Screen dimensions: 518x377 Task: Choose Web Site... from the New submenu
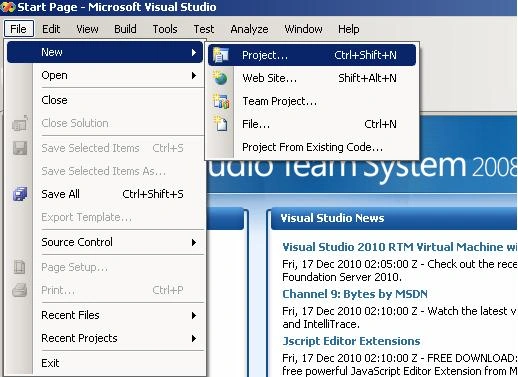coord(312,78)
